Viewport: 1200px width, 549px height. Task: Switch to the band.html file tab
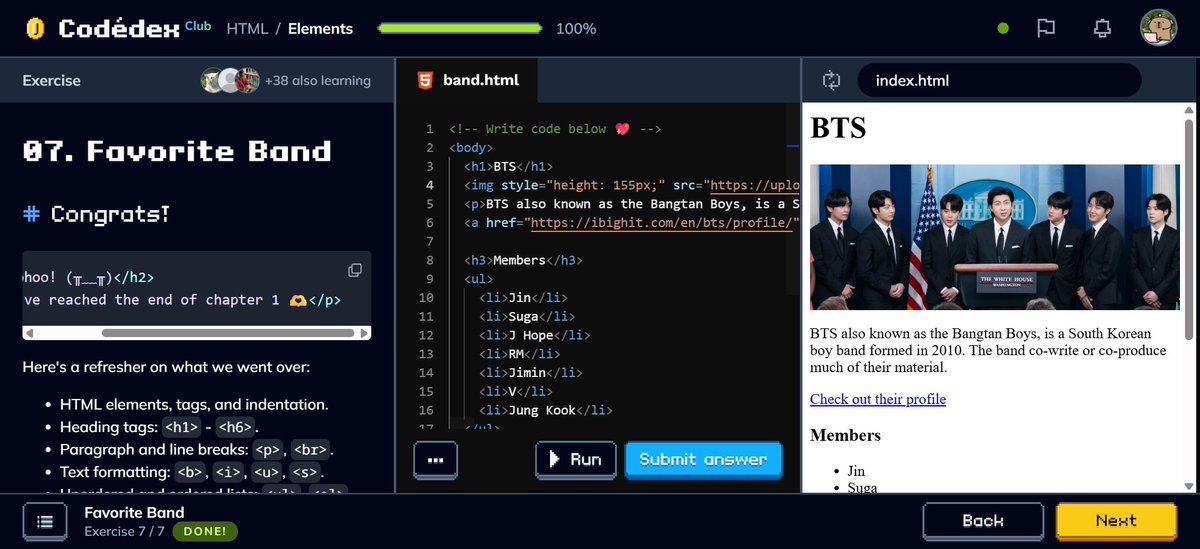[x=468, y=80]
